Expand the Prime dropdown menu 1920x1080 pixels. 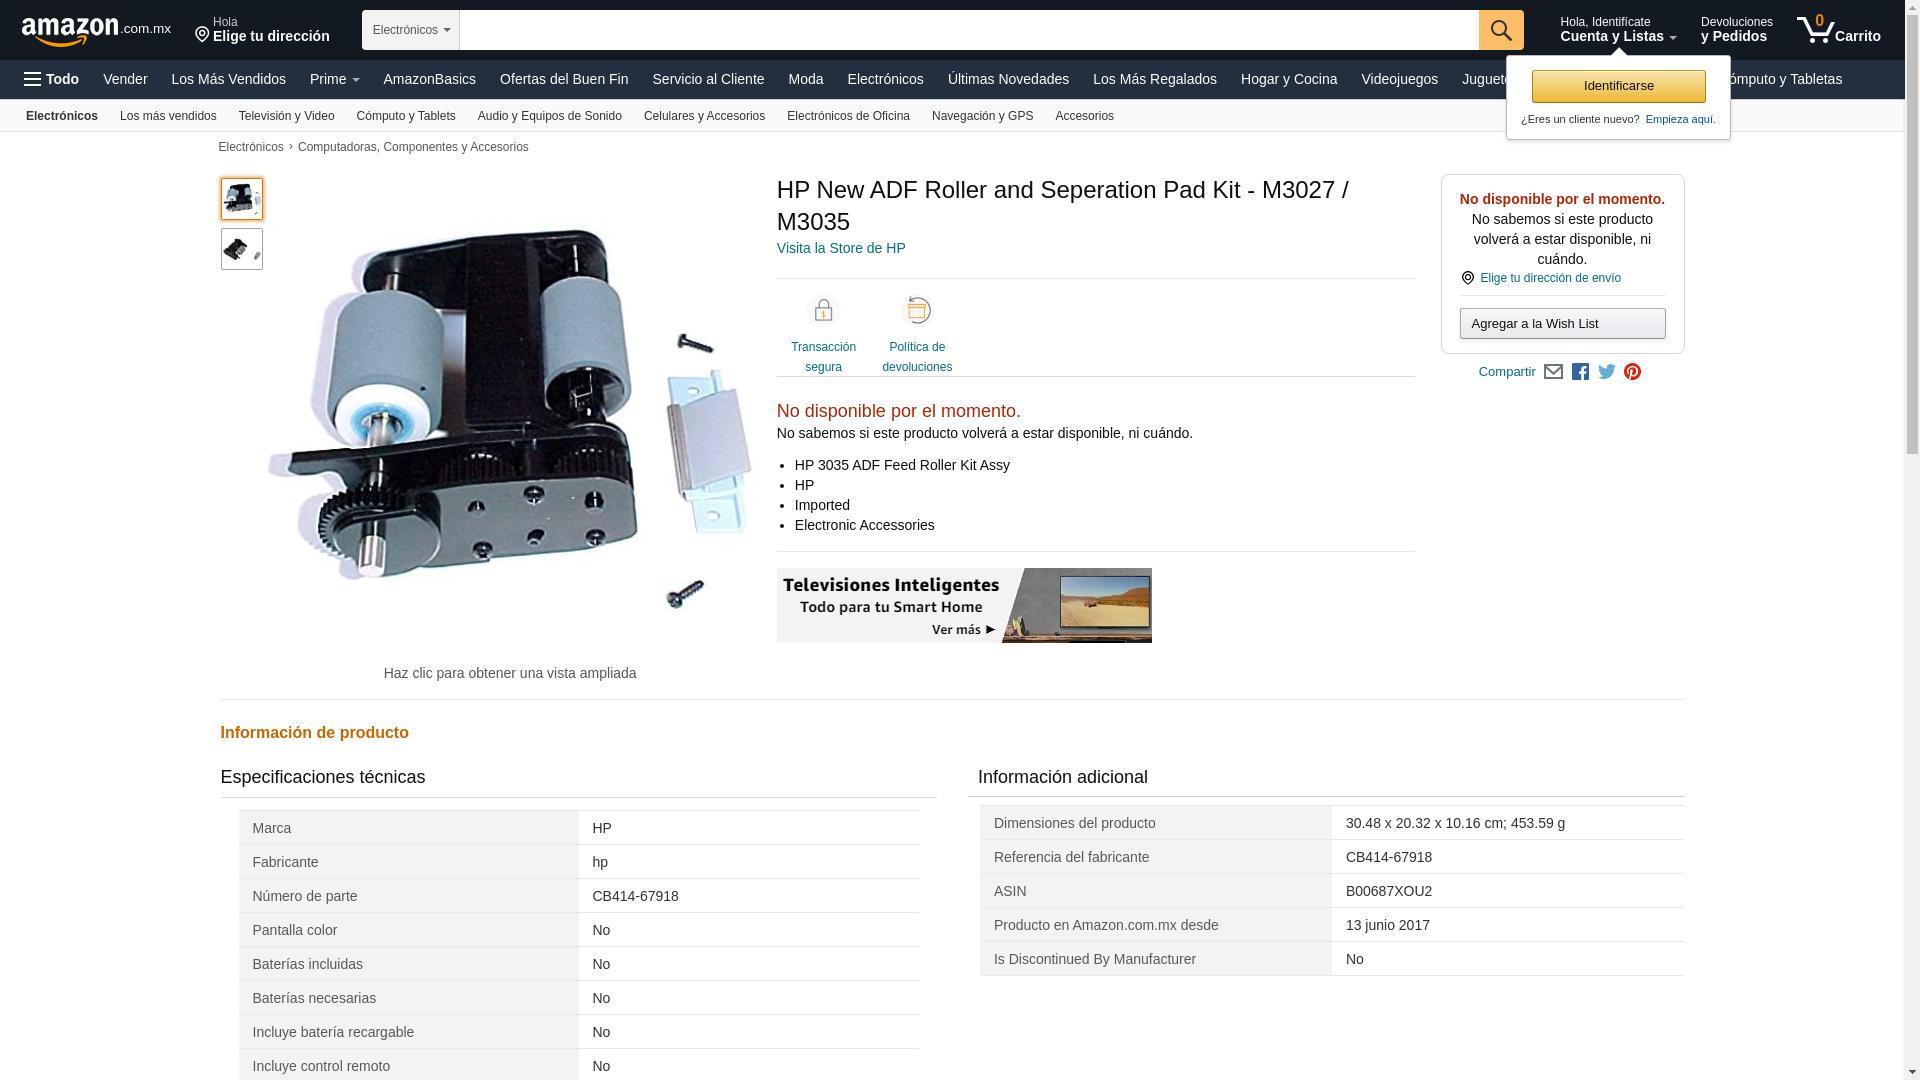(334, 79)
